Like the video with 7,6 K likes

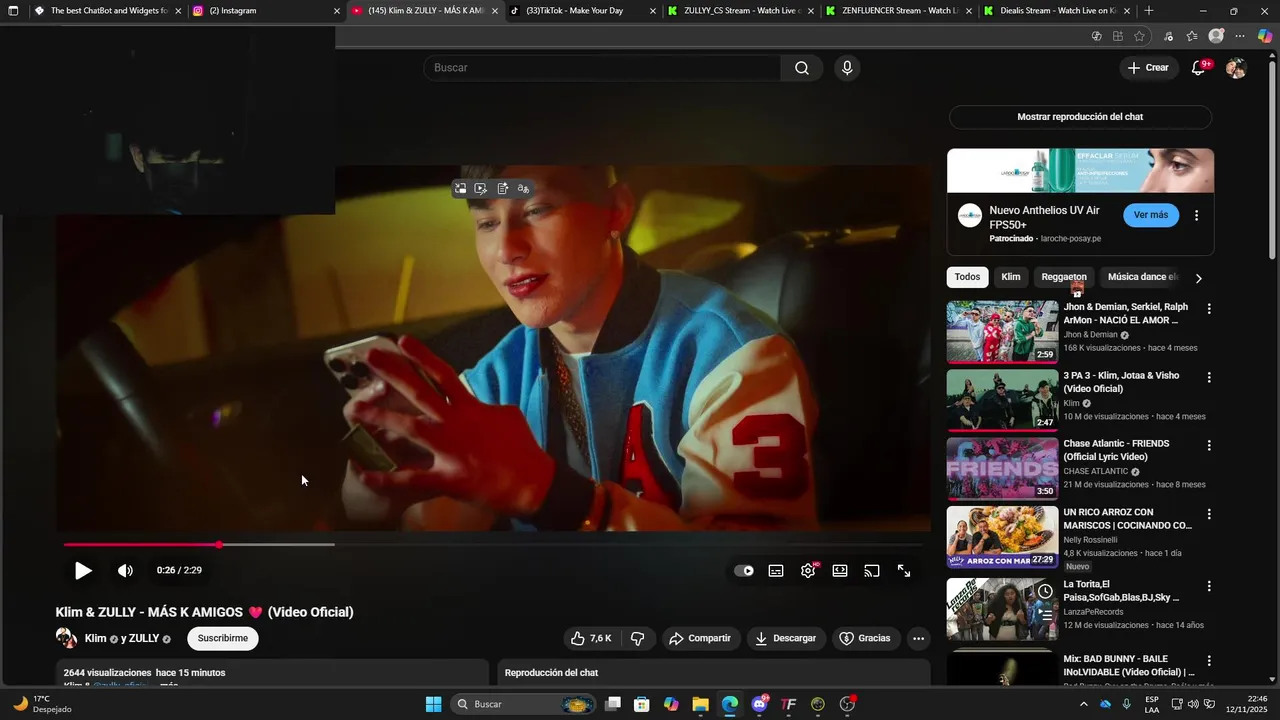tap(590, 638)
